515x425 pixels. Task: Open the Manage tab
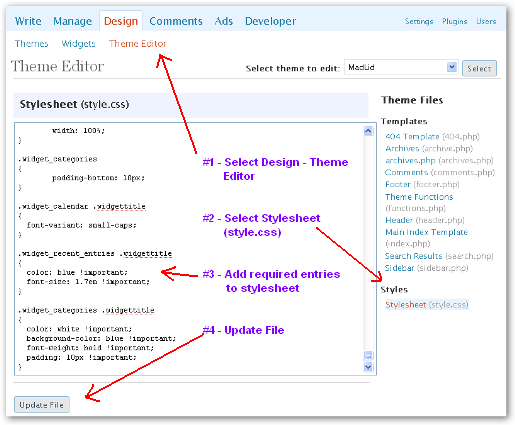tap(72, 21)
